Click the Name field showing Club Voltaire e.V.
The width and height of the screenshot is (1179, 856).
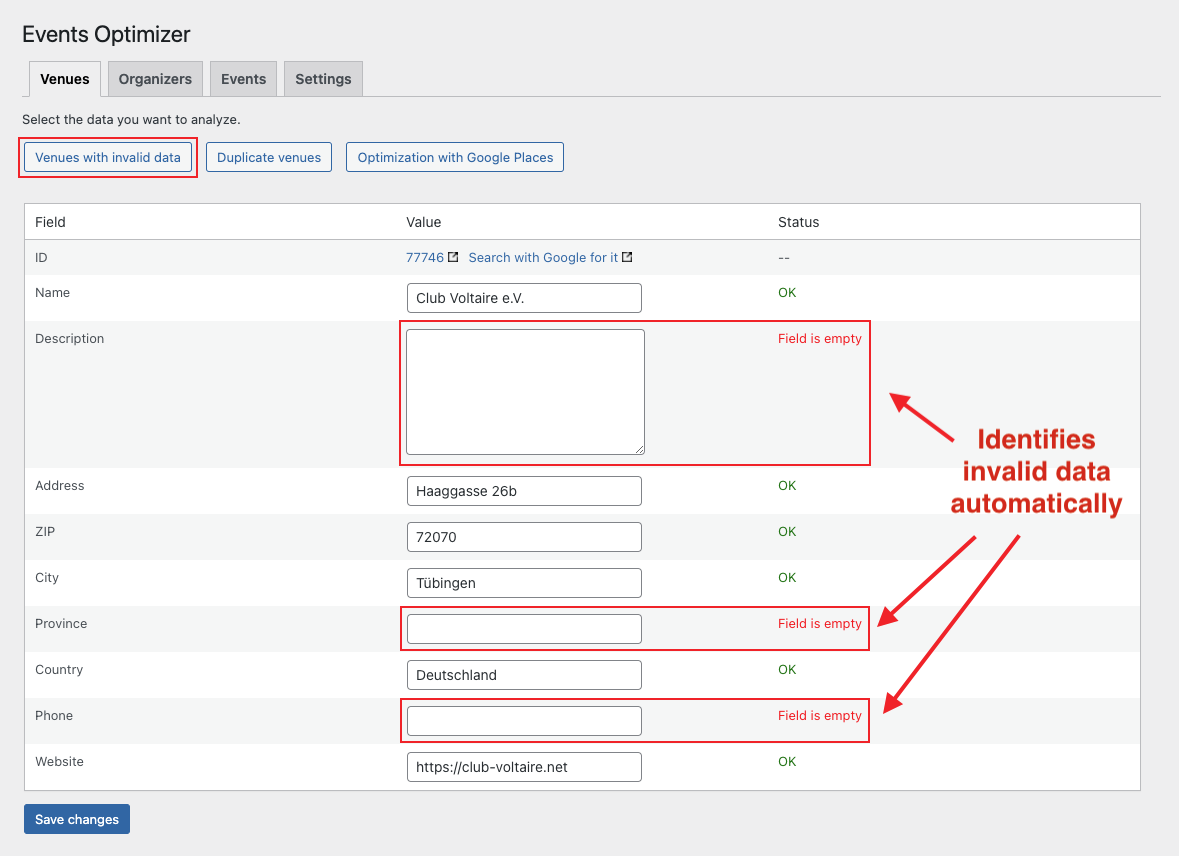pyautogui.click(x=523, y=297)
